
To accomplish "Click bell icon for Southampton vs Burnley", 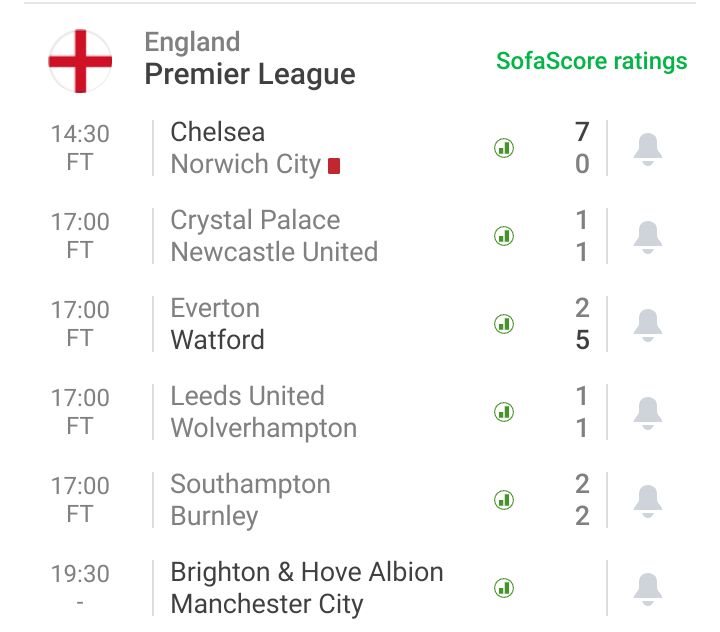I will [647, 501].
